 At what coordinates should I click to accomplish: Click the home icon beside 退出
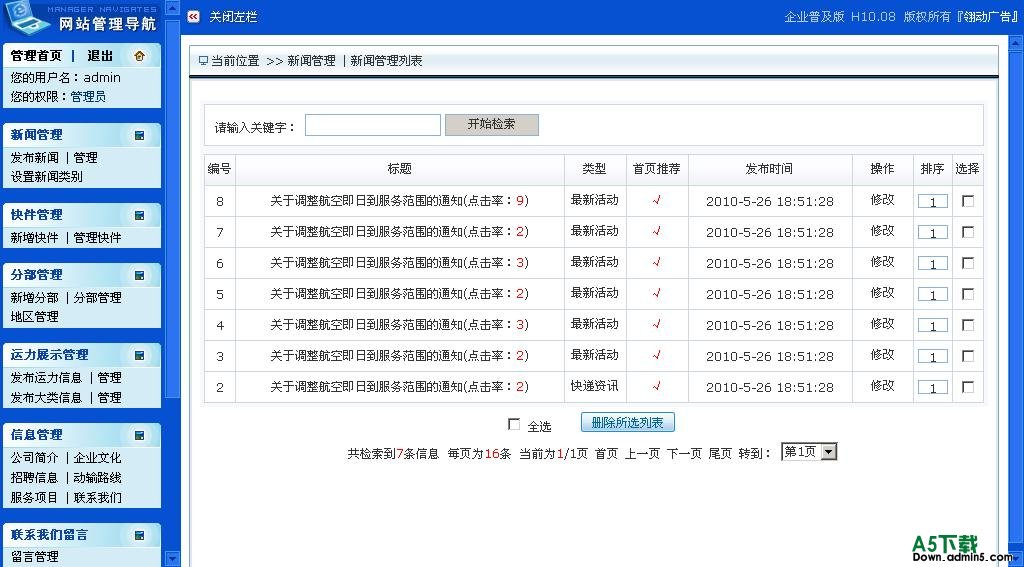pos(139,56)
